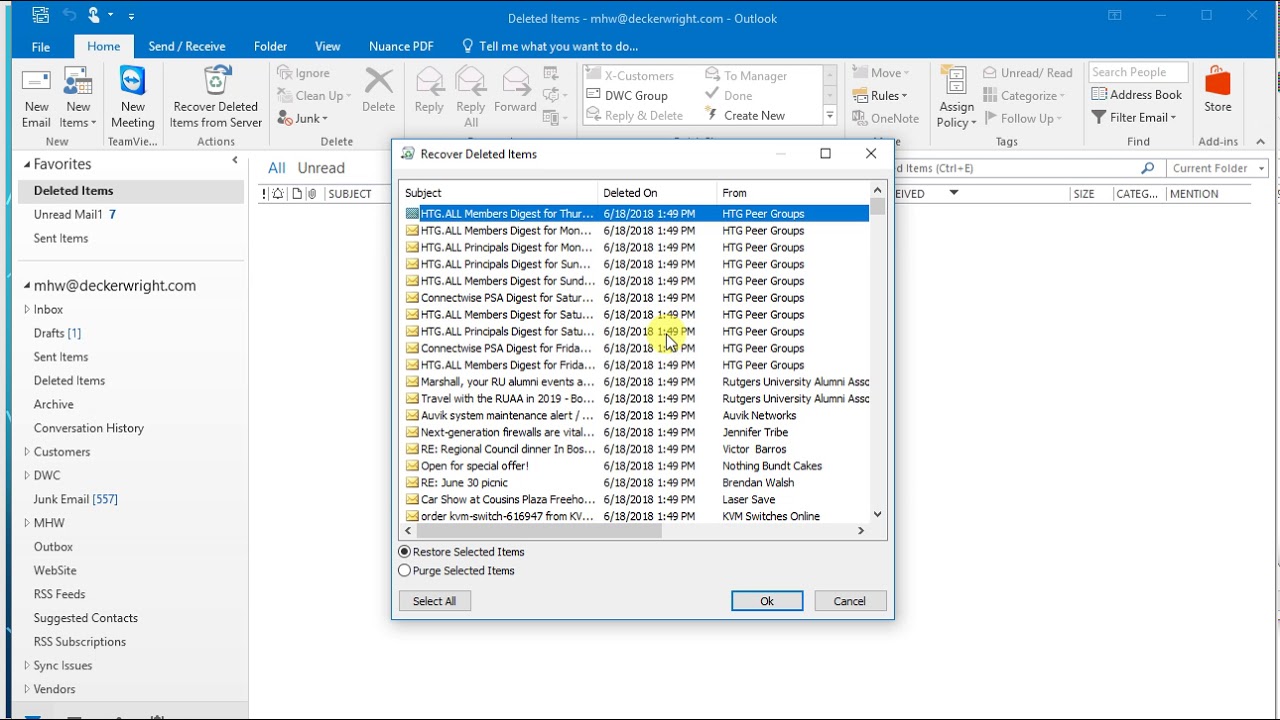This screenshot has width=1280, height=720.
Task: Switch to the View tab
Action: click(327, 46)
